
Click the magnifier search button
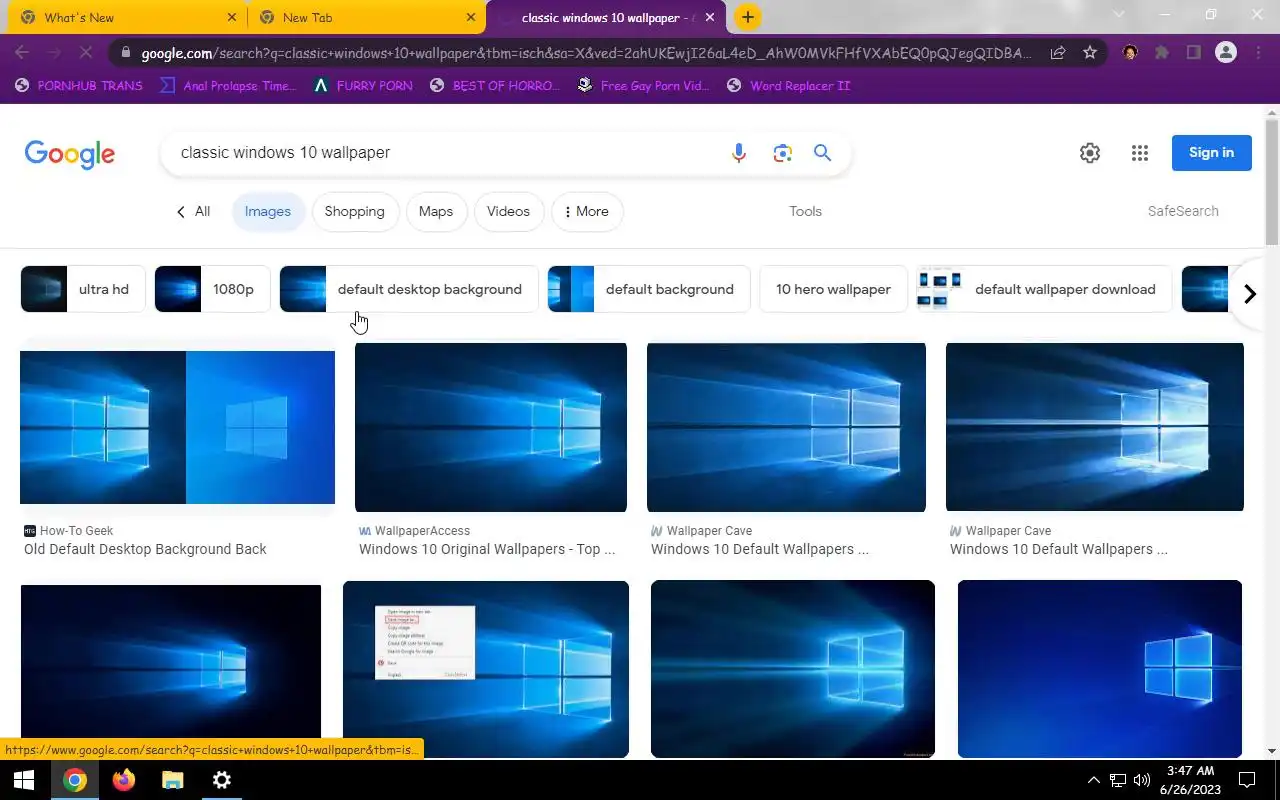[822, 153]
